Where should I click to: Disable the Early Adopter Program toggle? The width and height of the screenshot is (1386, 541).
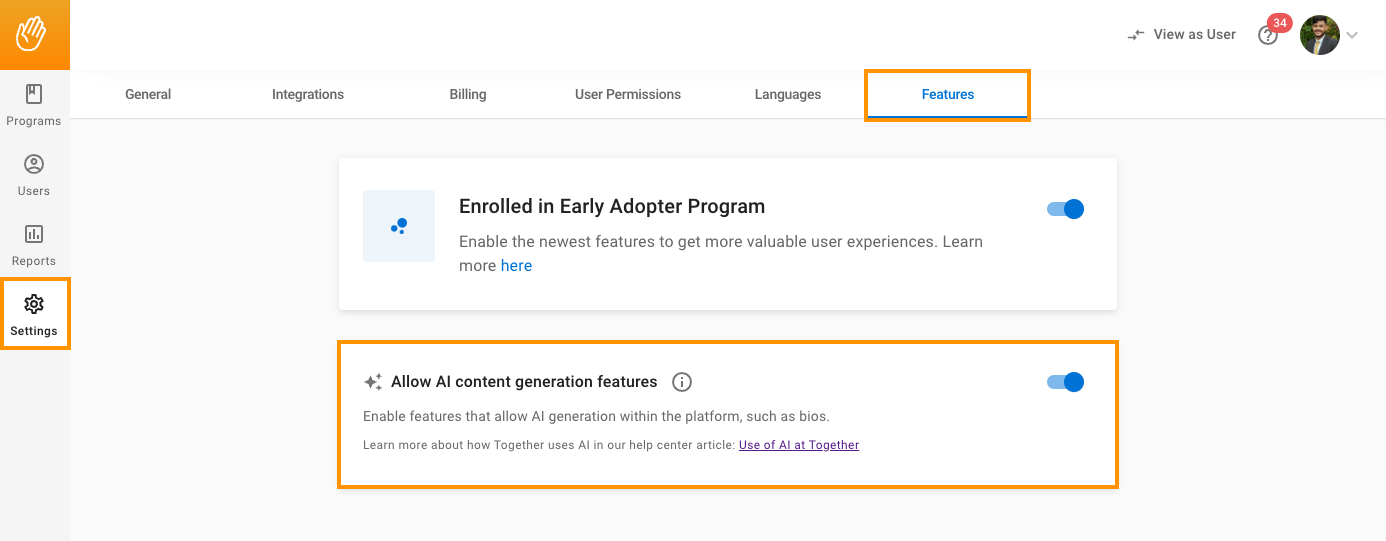click(x=1066, y=209)
